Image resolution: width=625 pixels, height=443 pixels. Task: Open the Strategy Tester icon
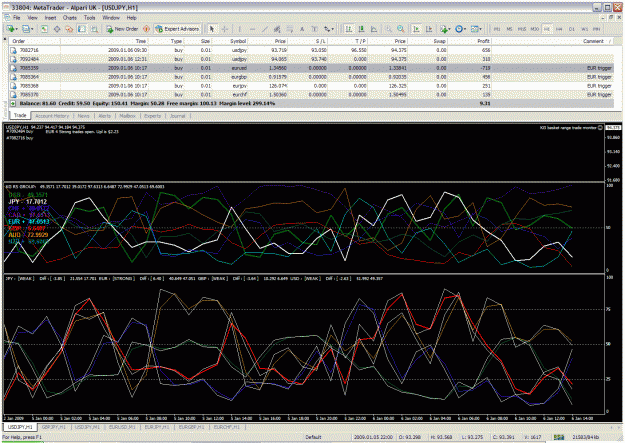pos(94,29)
